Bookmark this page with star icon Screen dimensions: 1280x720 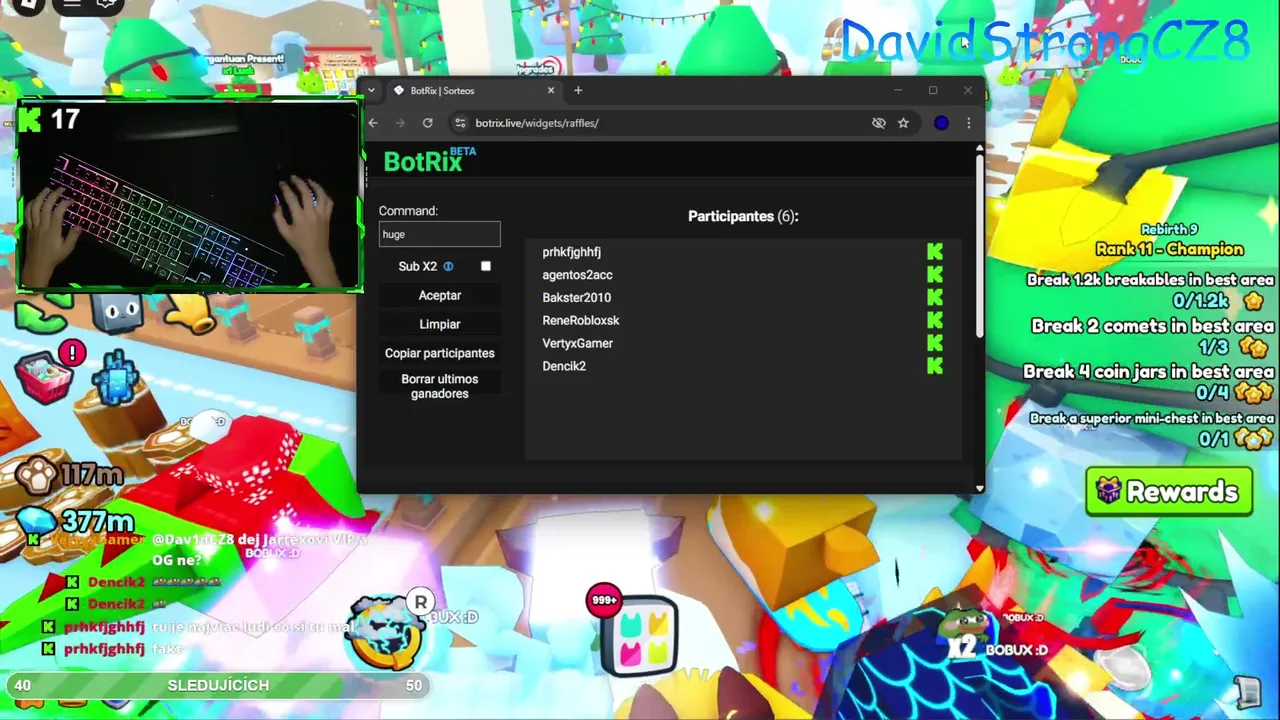pos(903,123)
